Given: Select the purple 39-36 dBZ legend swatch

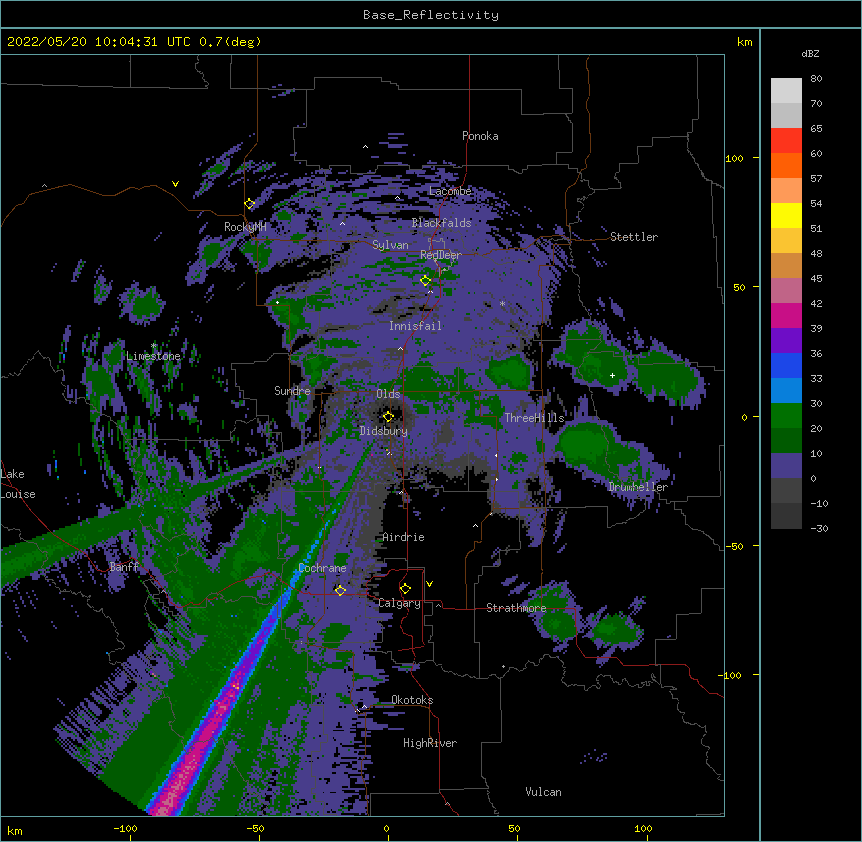Looking at the screenshot, I should pyautogui.click(x=786, y=341).
